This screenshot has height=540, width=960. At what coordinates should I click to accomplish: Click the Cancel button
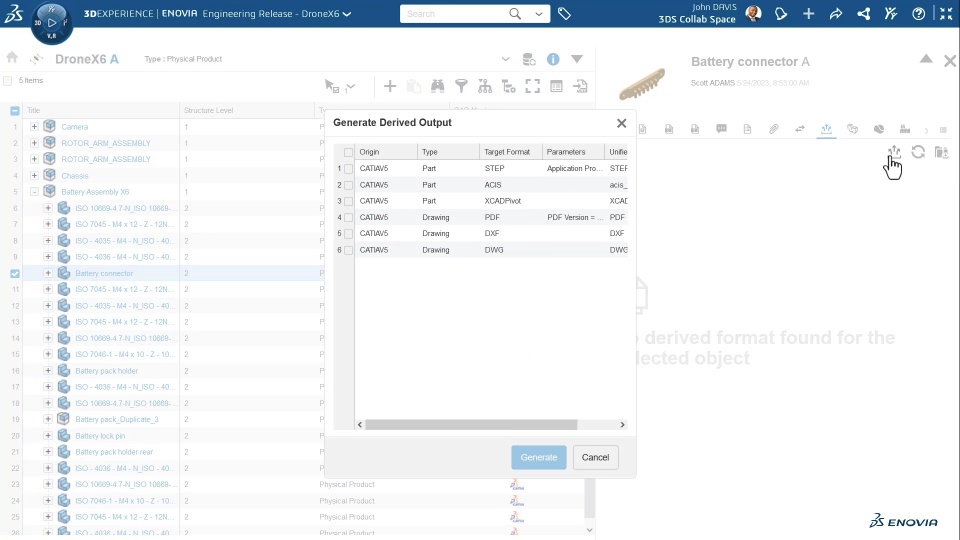[595, 457]
